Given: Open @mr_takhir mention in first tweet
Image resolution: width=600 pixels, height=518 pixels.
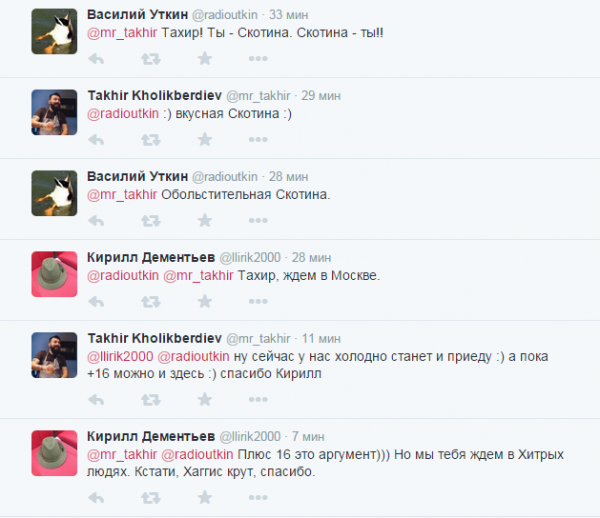Looking at the screenshot, I should pos(122,33).
